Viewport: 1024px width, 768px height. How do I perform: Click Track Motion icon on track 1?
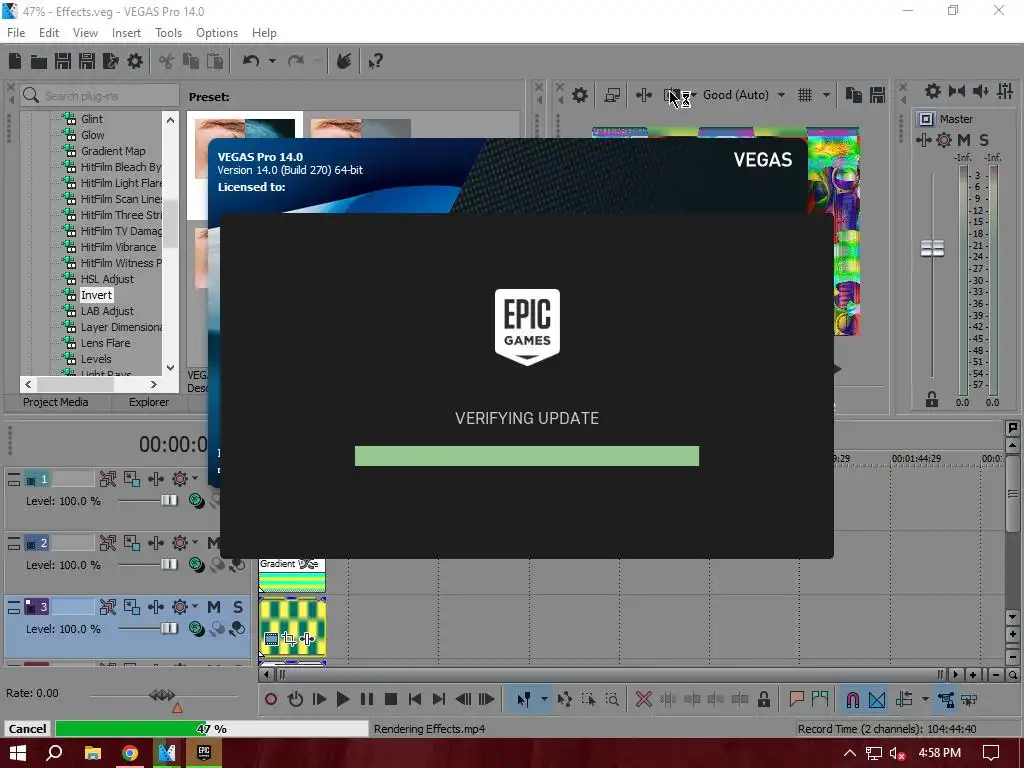(132, 479)
